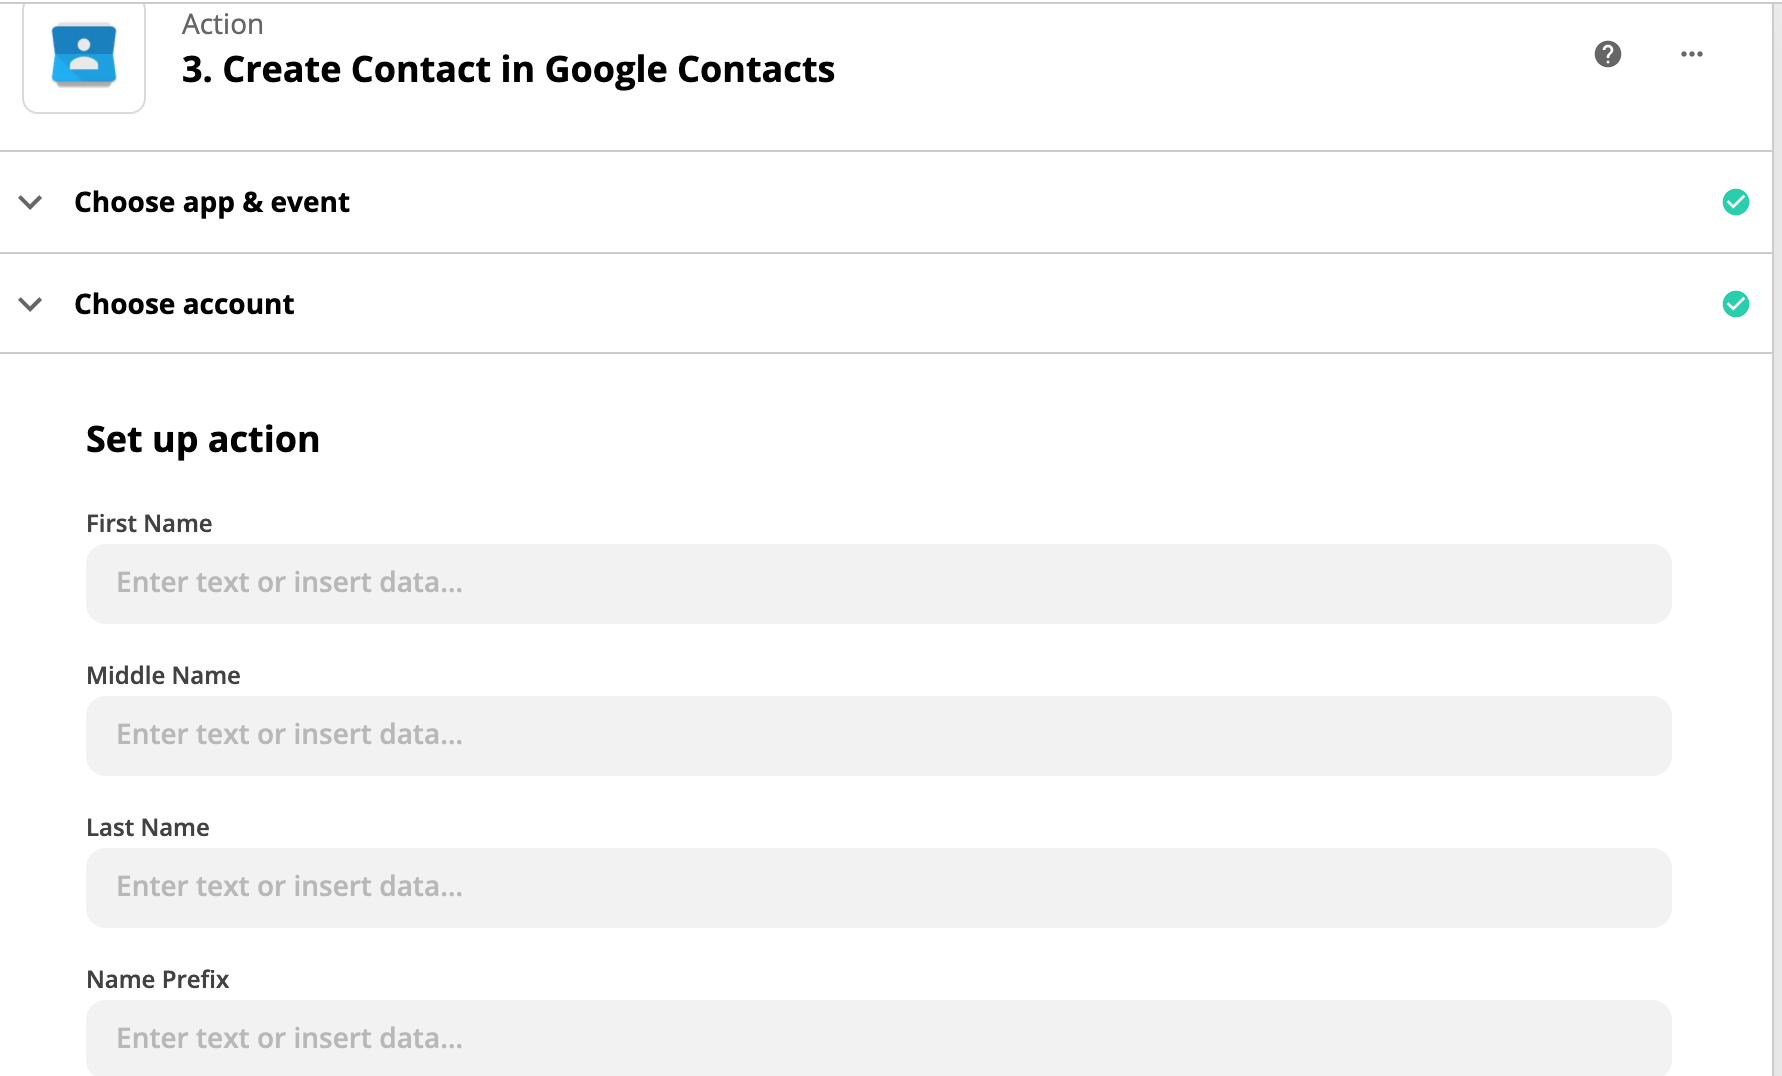
Task: Open the three-dots more options menu
Action: pyautogui.click(x=1692, y=54)
